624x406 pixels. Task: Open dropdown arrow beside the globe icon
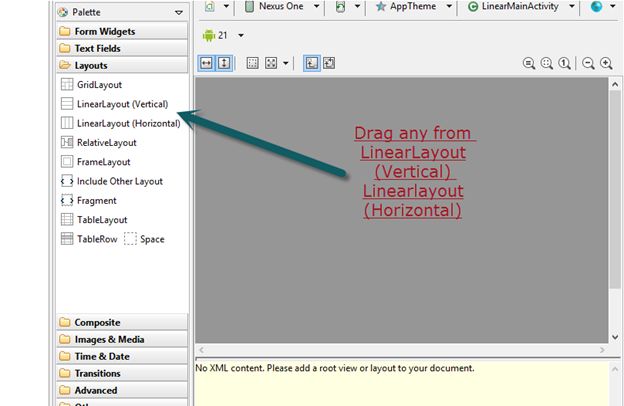pos(613,6)
